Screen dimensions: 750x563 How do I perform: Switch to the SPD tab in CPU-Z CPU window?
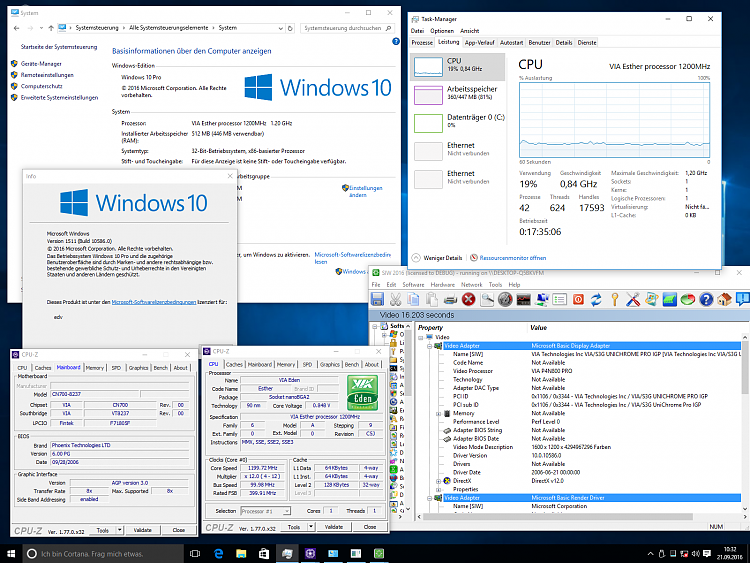[307, 364]
